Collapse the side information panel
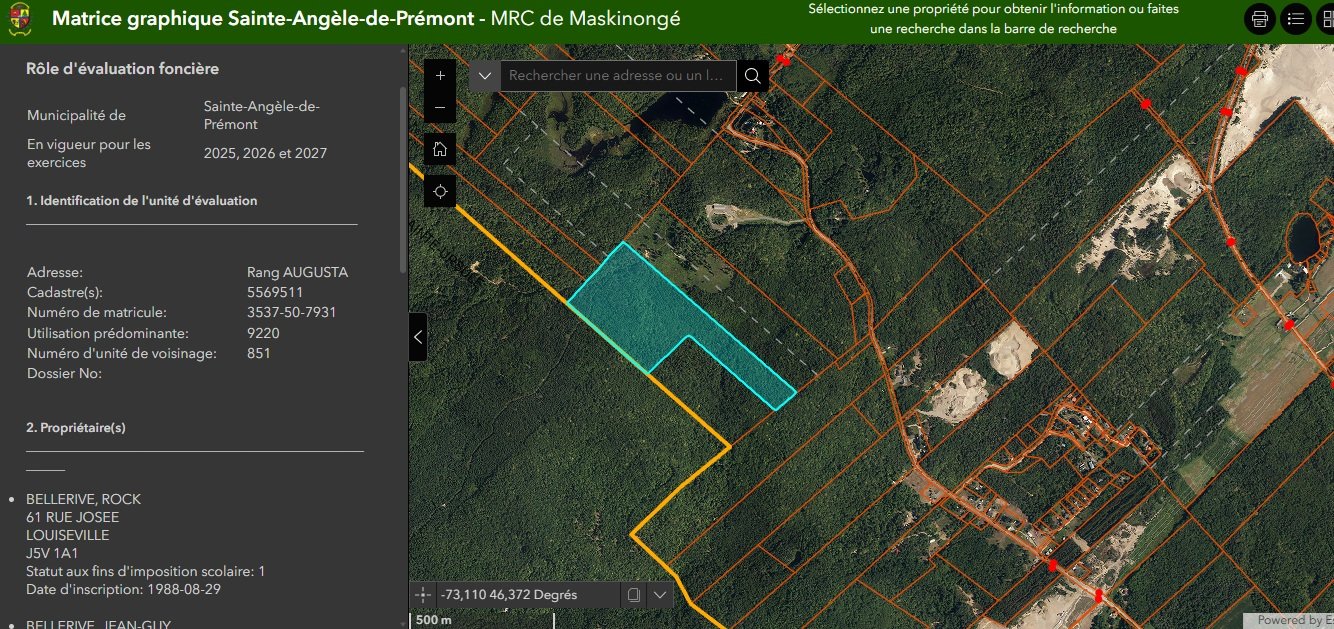The height and width of the screenshot is (629, 1334). point(419,337)
